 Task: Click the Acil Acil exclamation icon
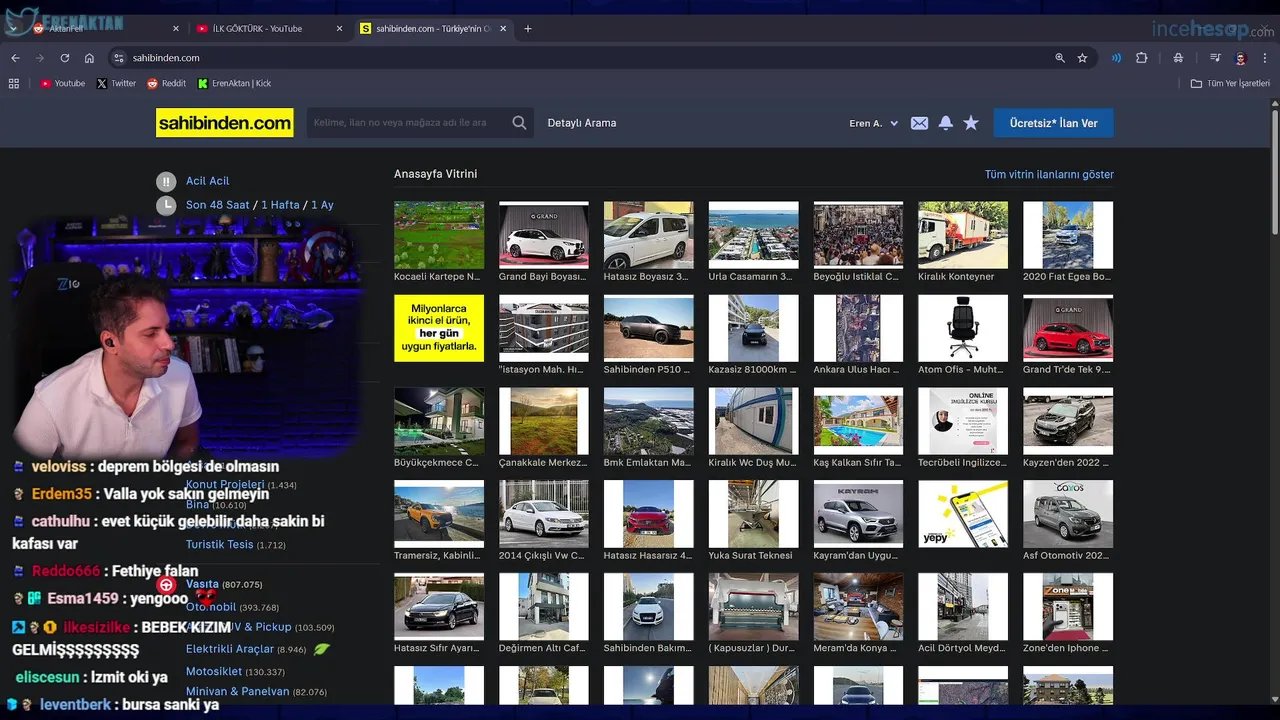click(x=166, y=181)
